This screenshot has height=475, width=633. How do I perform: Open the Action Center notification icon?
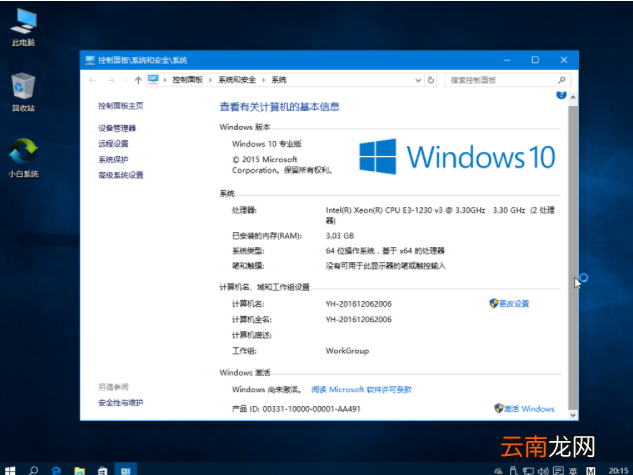pyautogui.click(x=558, y=471)
